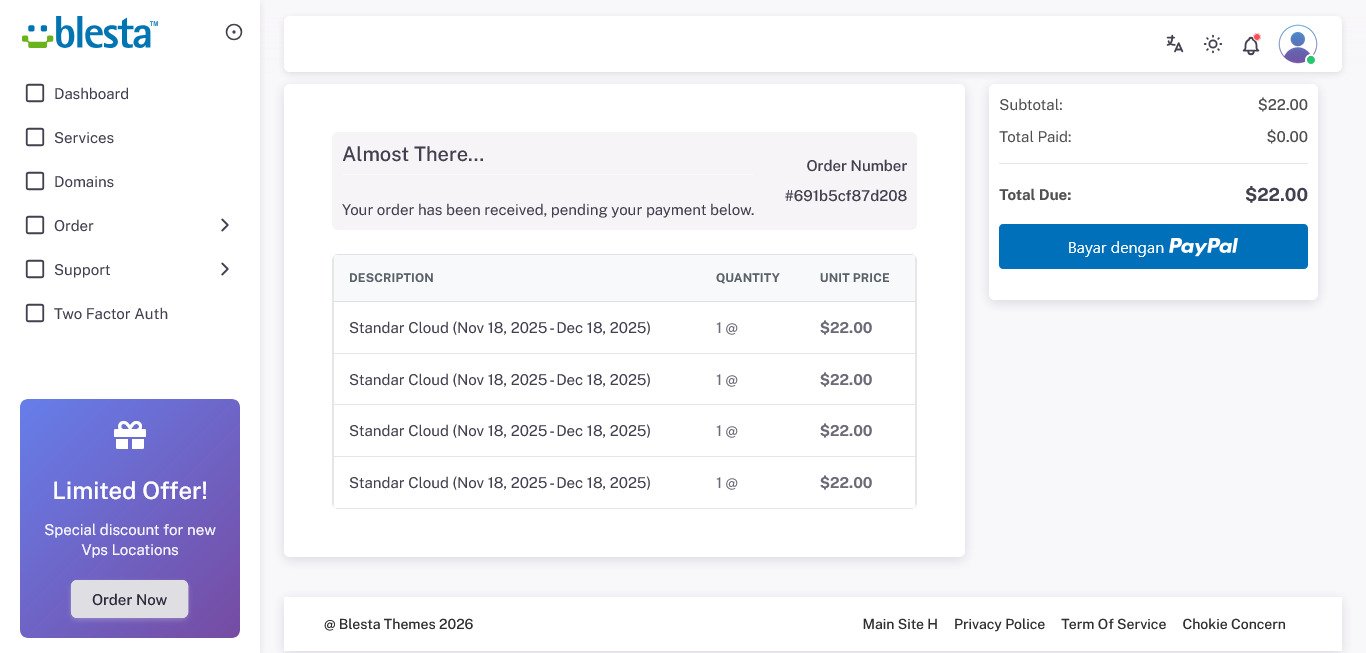
Task: Expand the Order submenu chevron
Action: click(225, 225)
